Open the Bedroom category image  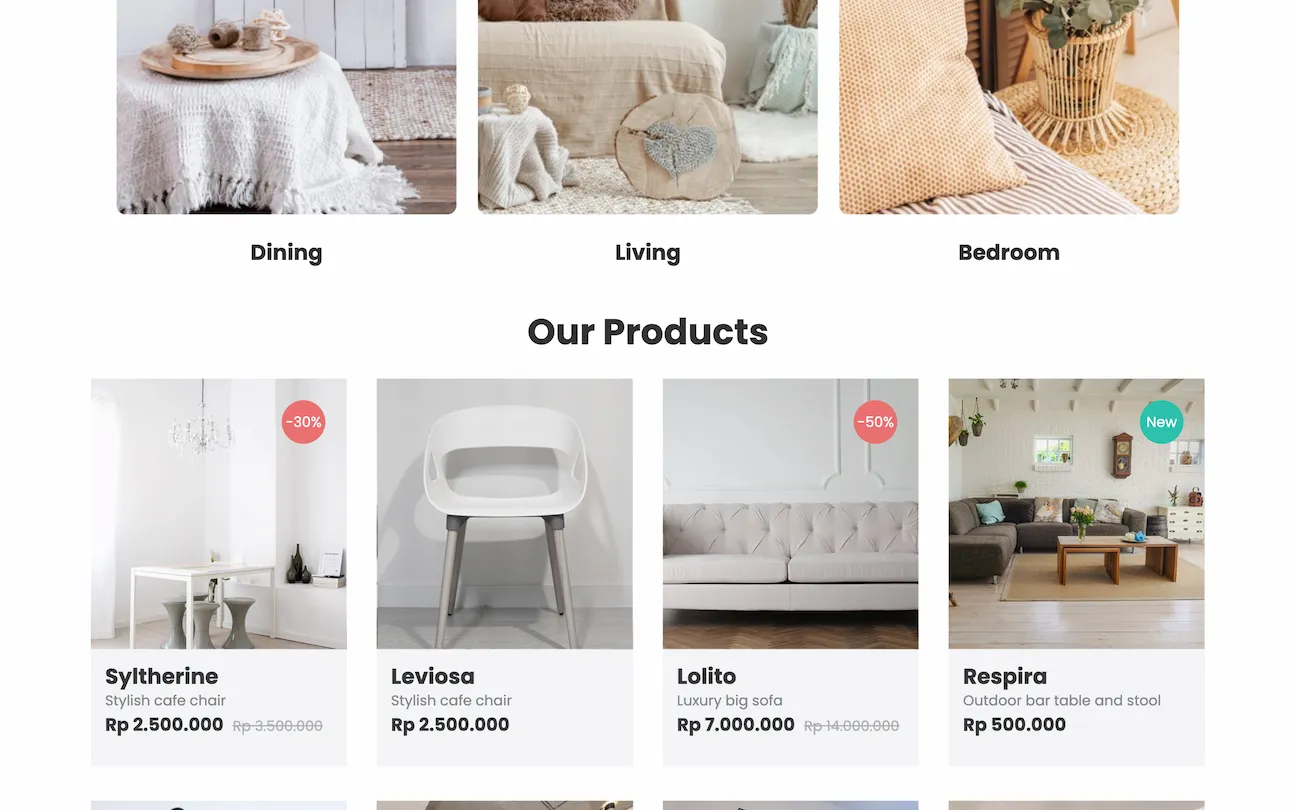[x=1009, y=107]
